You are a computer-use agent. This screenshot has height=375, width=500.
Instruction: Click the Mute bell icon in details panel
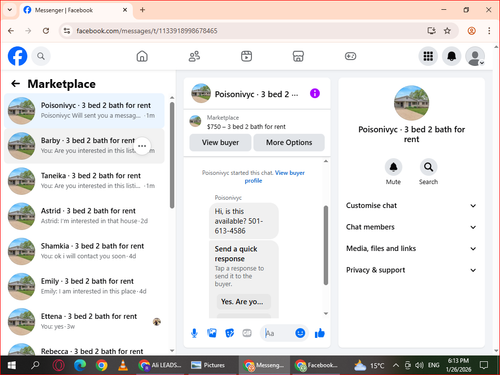(393, 167)
